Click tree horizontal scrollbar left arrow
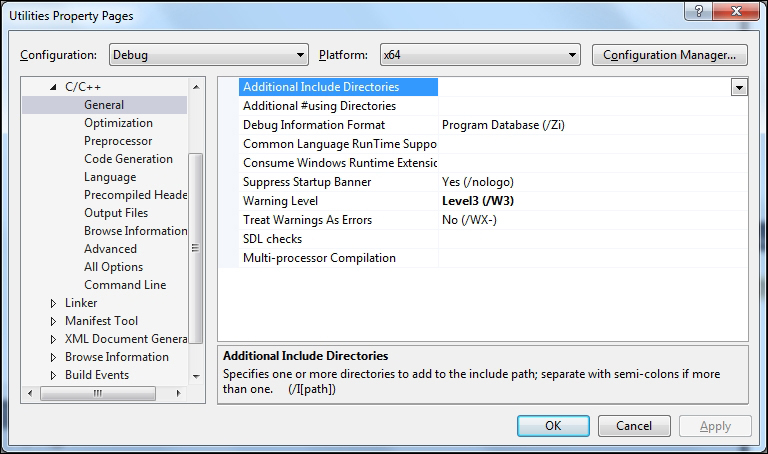The width and height of the screenshot is (768, 454). [30, 393]
